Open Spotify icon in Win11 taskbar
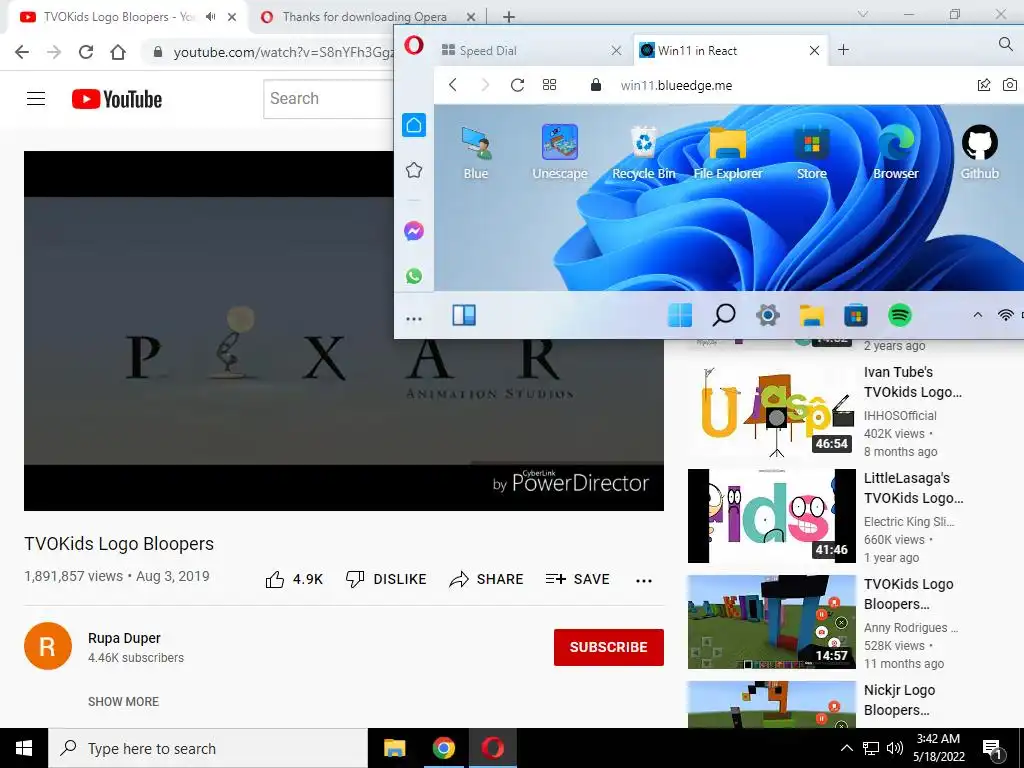Image resolution: width=1024 pixels, height=768 pixels. click(900, 315)
